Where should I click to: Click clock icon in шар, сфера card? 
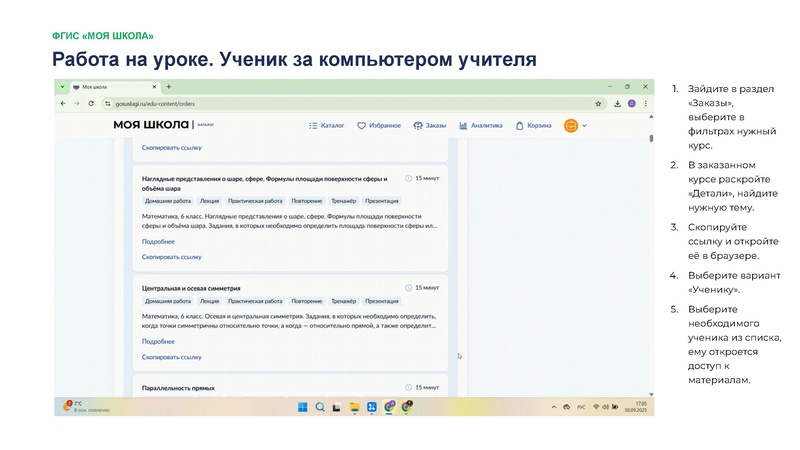pyautogui.click(x=408, y=179)
